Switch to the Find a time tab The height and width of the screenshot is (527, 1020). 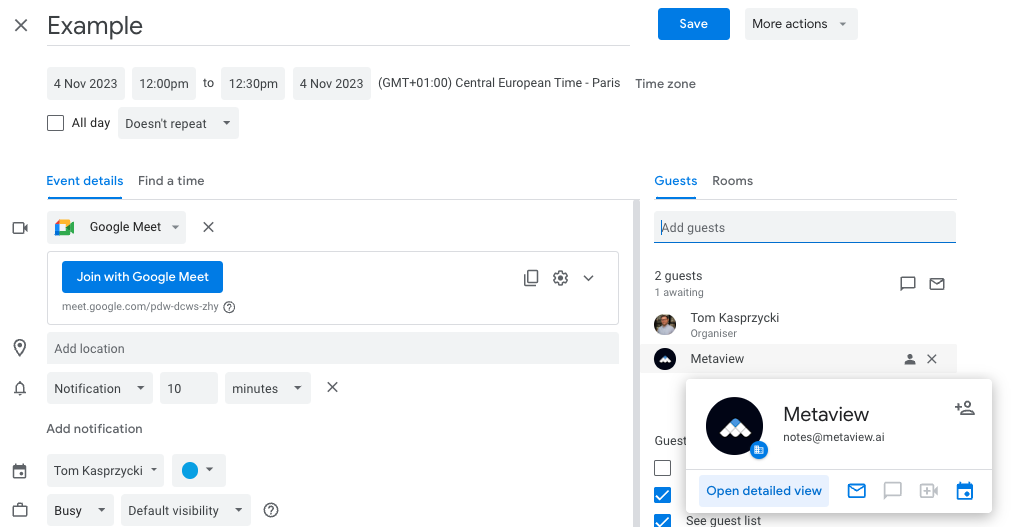pos(171,181)
